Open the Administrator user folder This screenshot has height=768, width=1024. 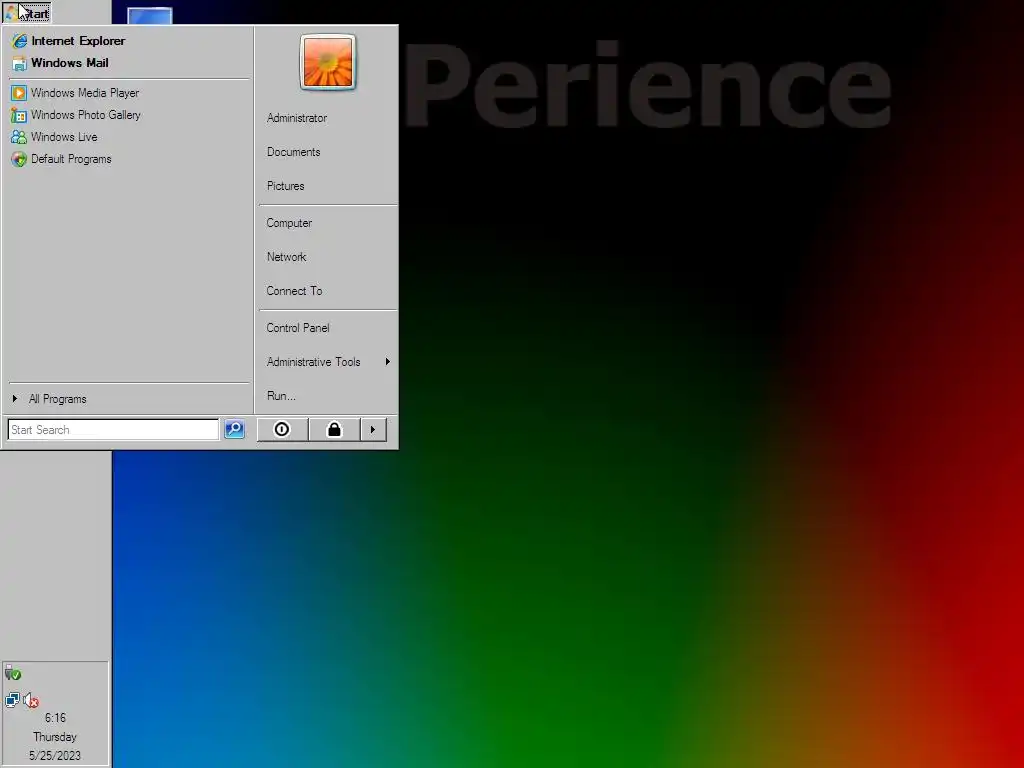coord(328,118)
